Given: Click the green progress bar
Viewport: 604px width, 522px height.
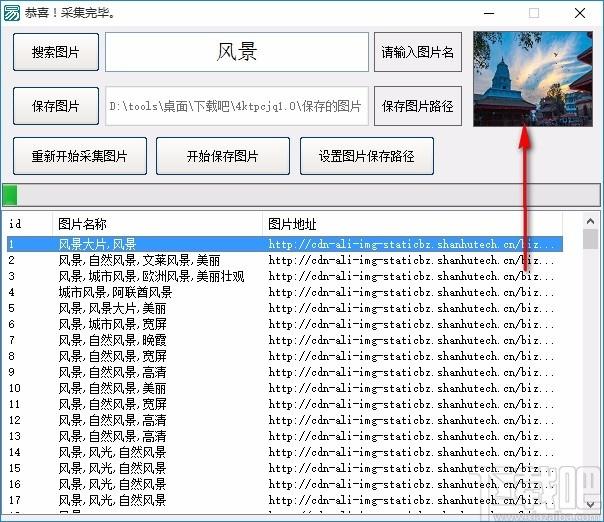Looking at the screenshot, I should point(300,194).
